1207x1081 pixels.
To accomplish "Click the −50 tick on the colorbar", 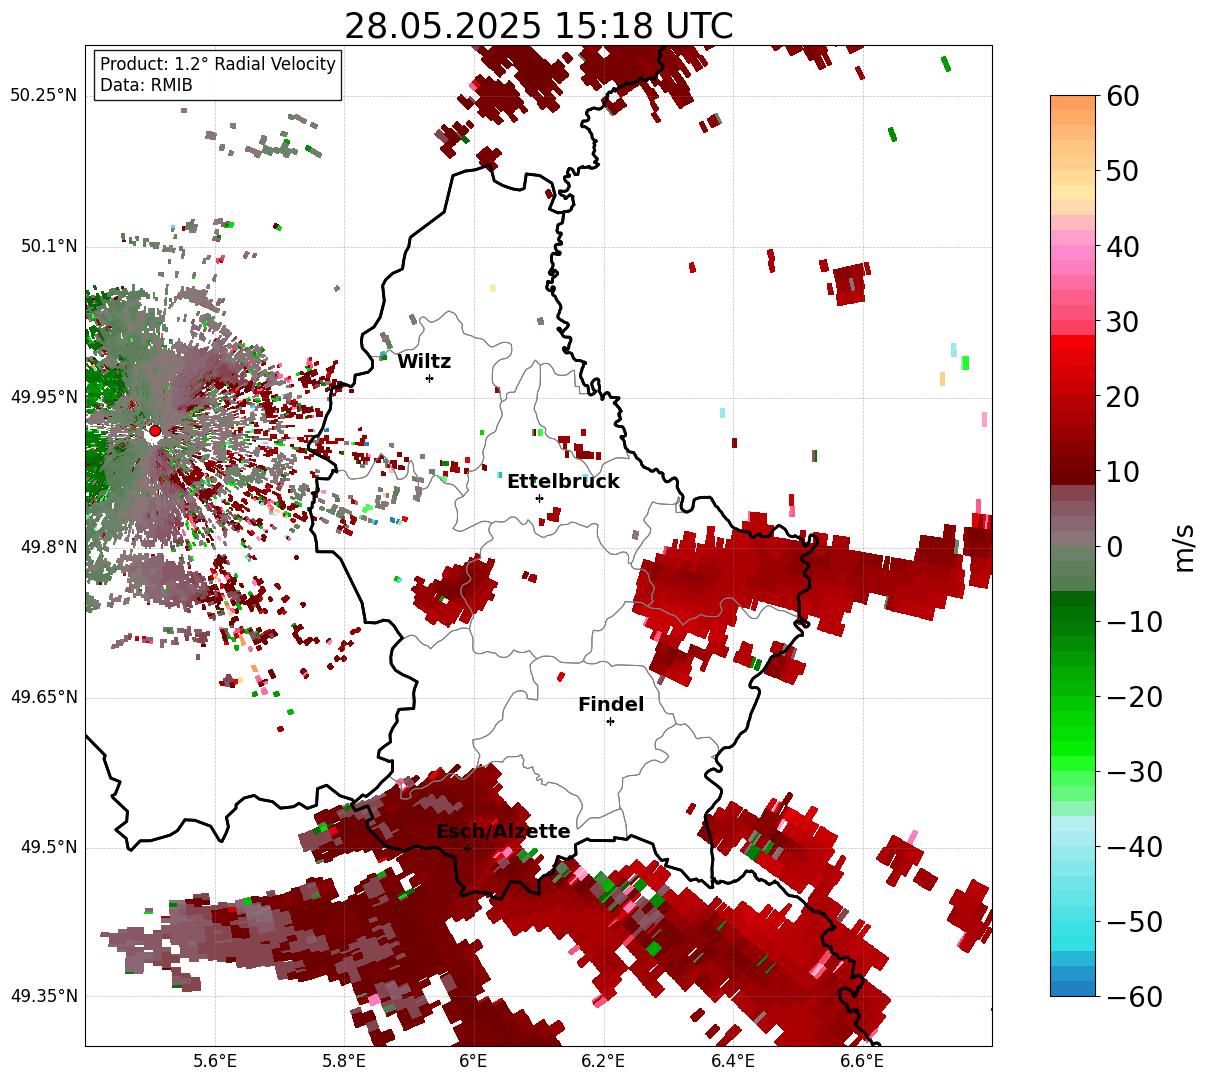I will tap(1134, 921).
